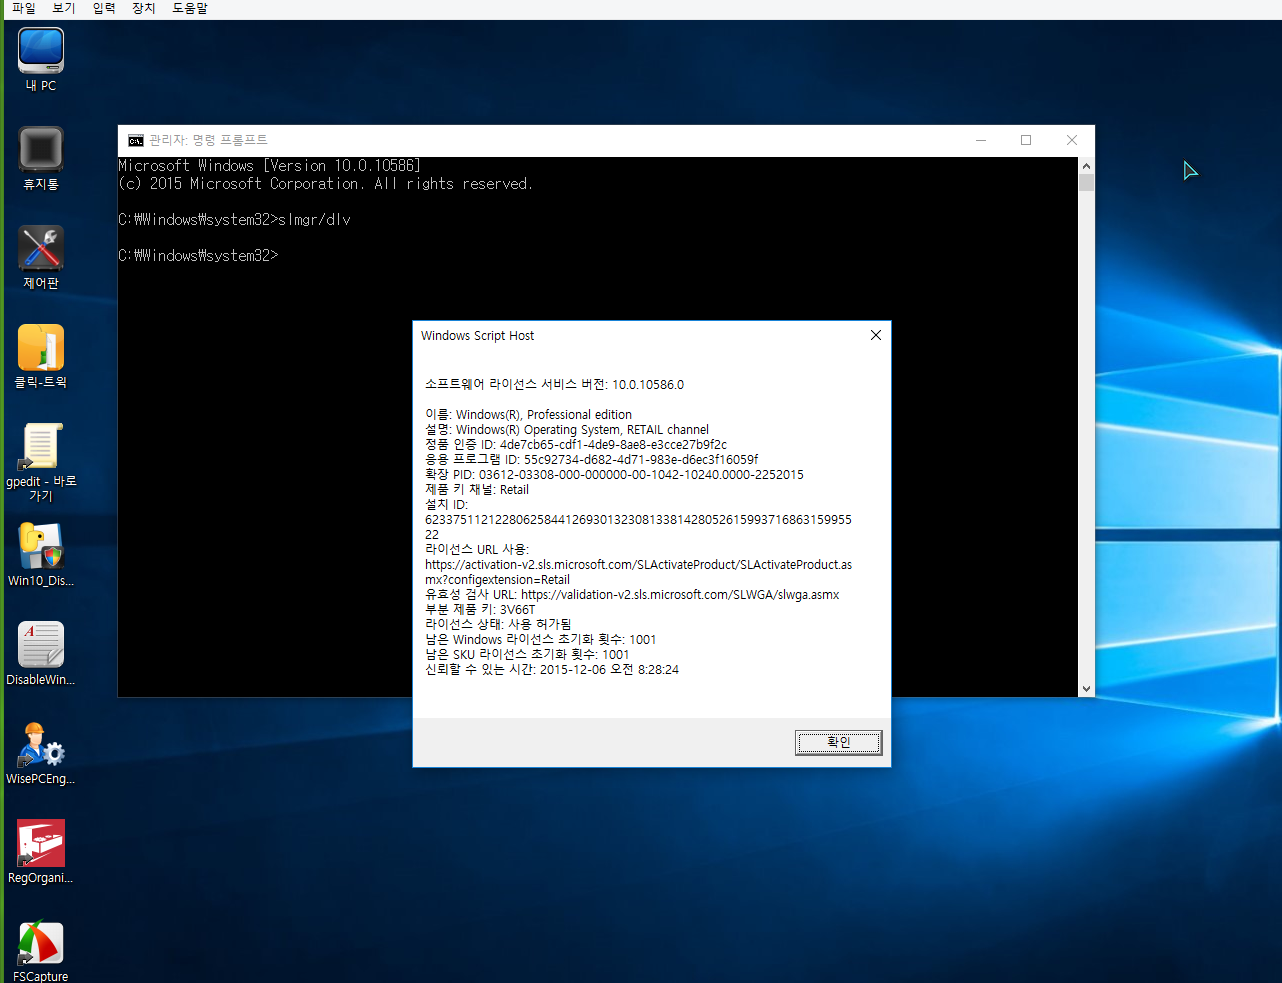
Task: Close the command prompt window
Action: (1072, 140)
